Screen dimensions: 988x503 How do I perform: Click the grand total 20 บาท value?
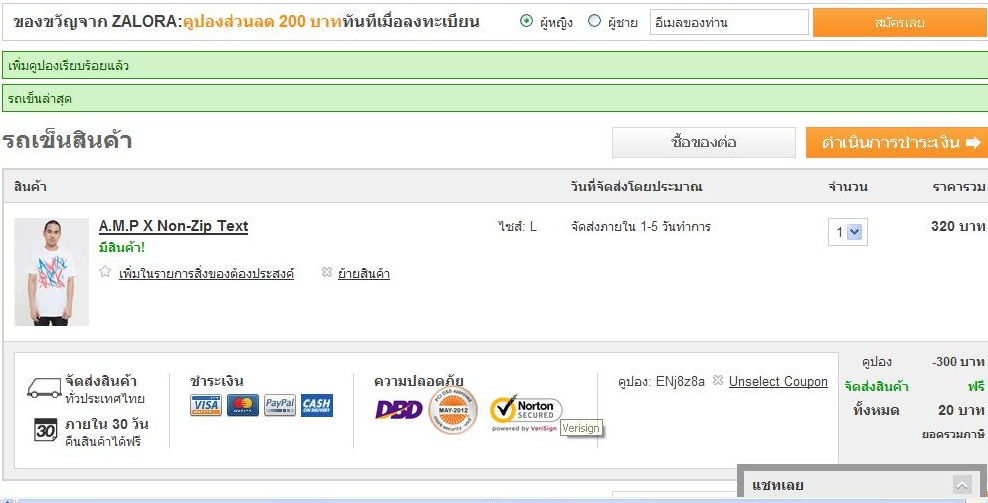[961, 410]
